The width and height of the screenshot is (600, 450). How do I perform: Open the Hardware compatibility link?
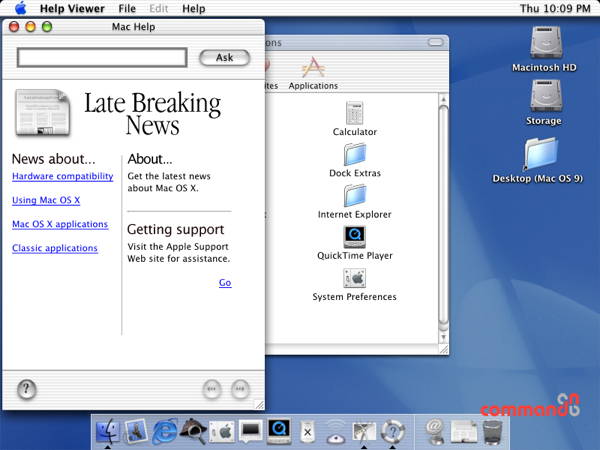pyautogui.click(x=63, y=176)
